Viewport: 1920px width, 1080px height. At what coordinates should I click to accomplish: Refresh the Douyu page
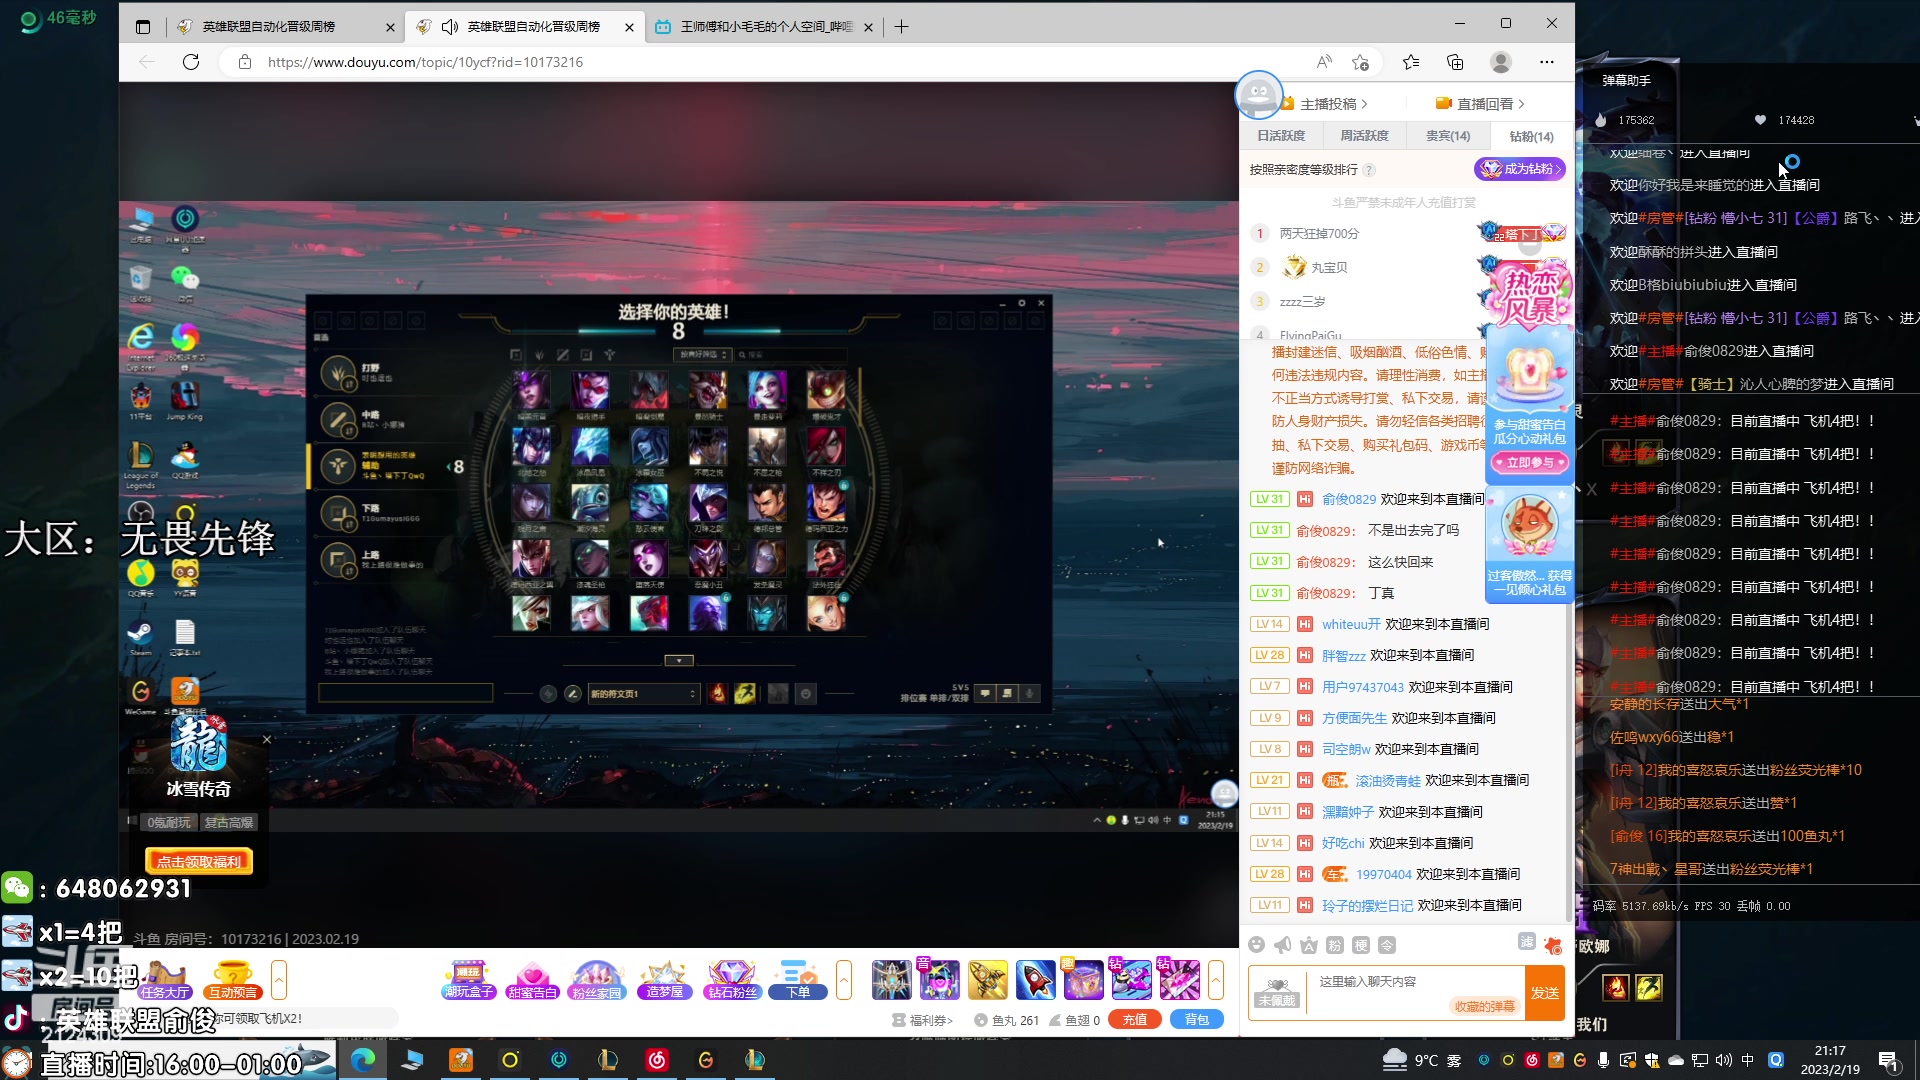point(191,62)
